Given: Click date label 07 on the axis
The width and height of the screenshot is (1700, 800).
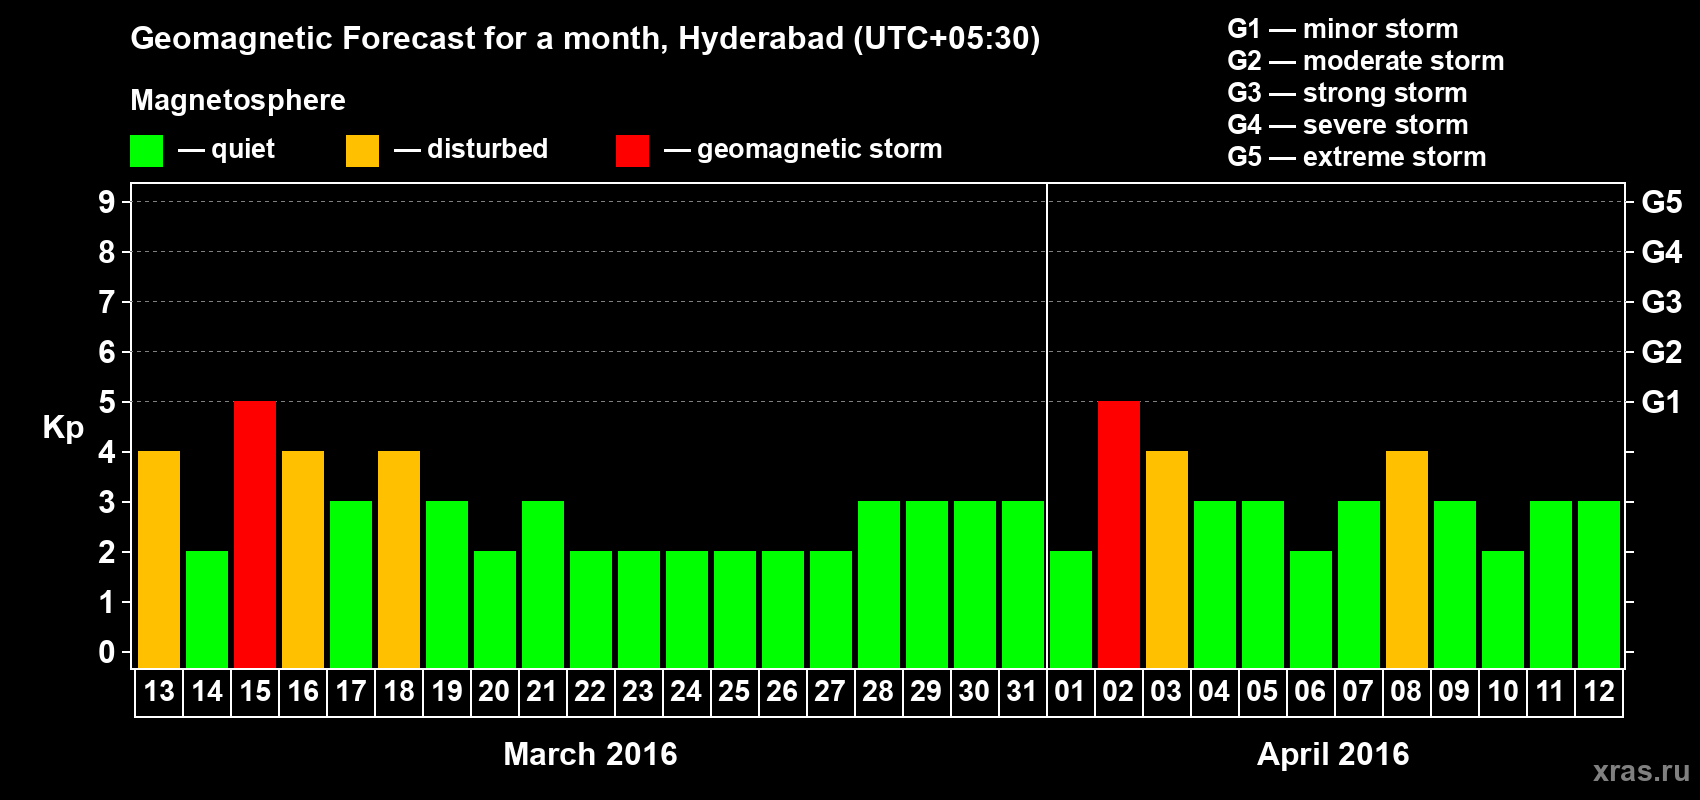Looking at the screenshot, I should click(x=1358, y=691).
